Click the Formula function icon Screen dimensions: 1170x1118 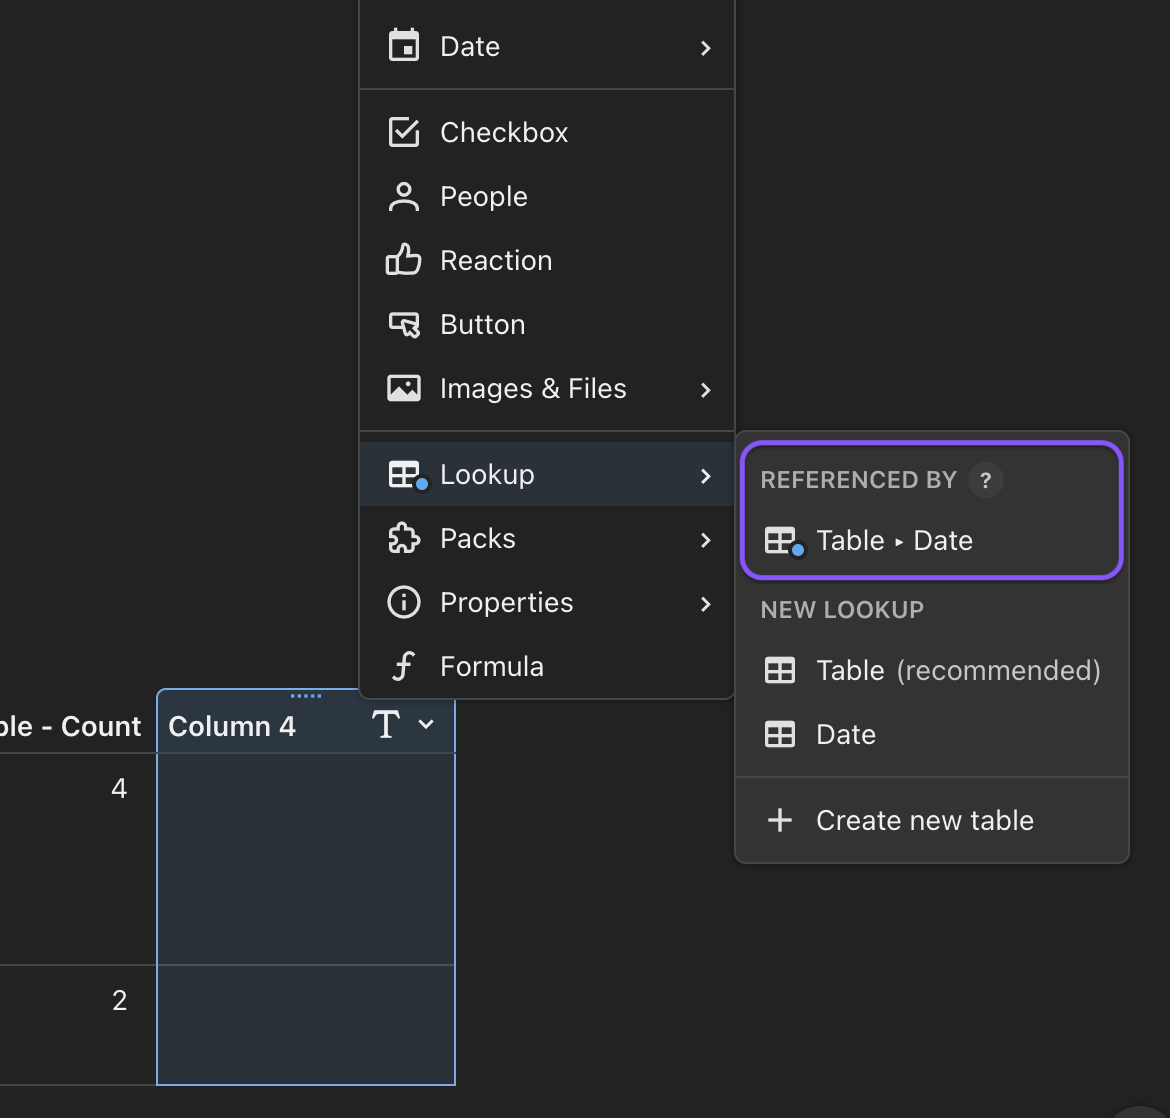click(x=403, y=667)
